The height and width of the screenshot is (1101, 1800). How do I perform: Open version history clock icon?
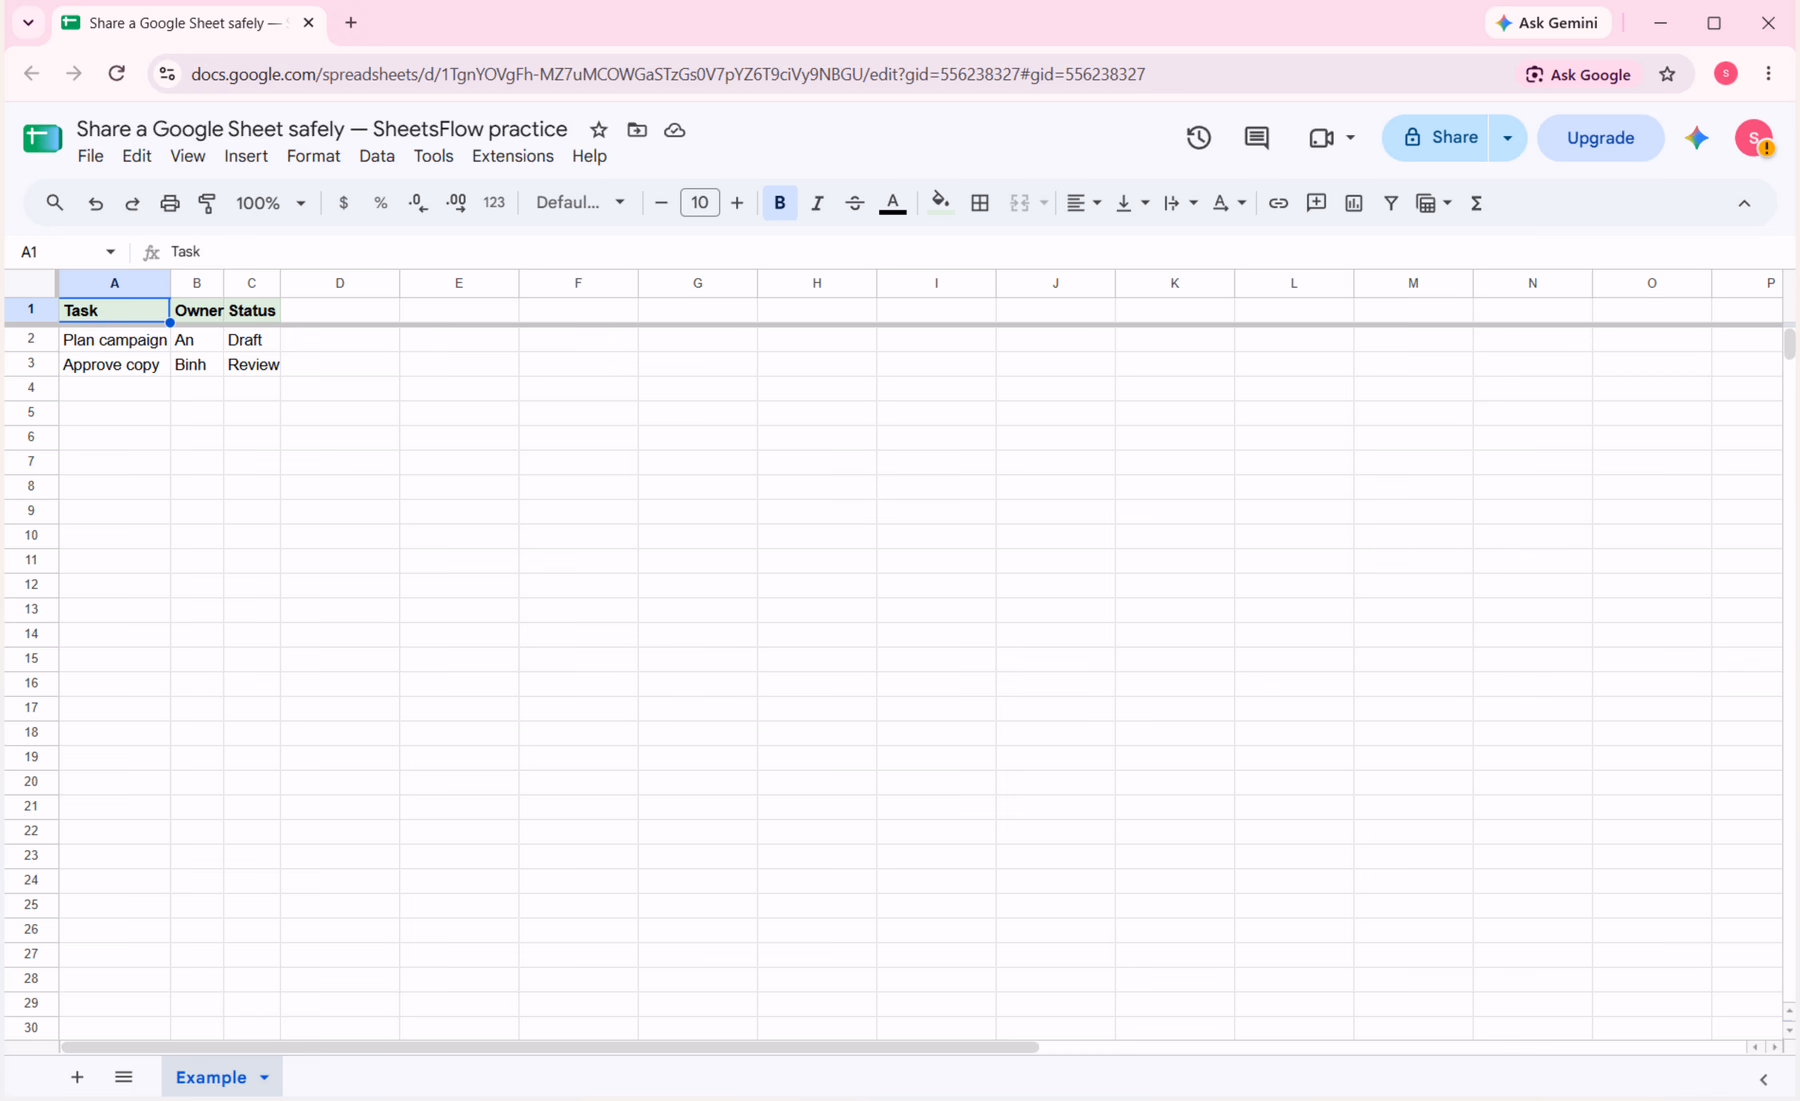1198,138
